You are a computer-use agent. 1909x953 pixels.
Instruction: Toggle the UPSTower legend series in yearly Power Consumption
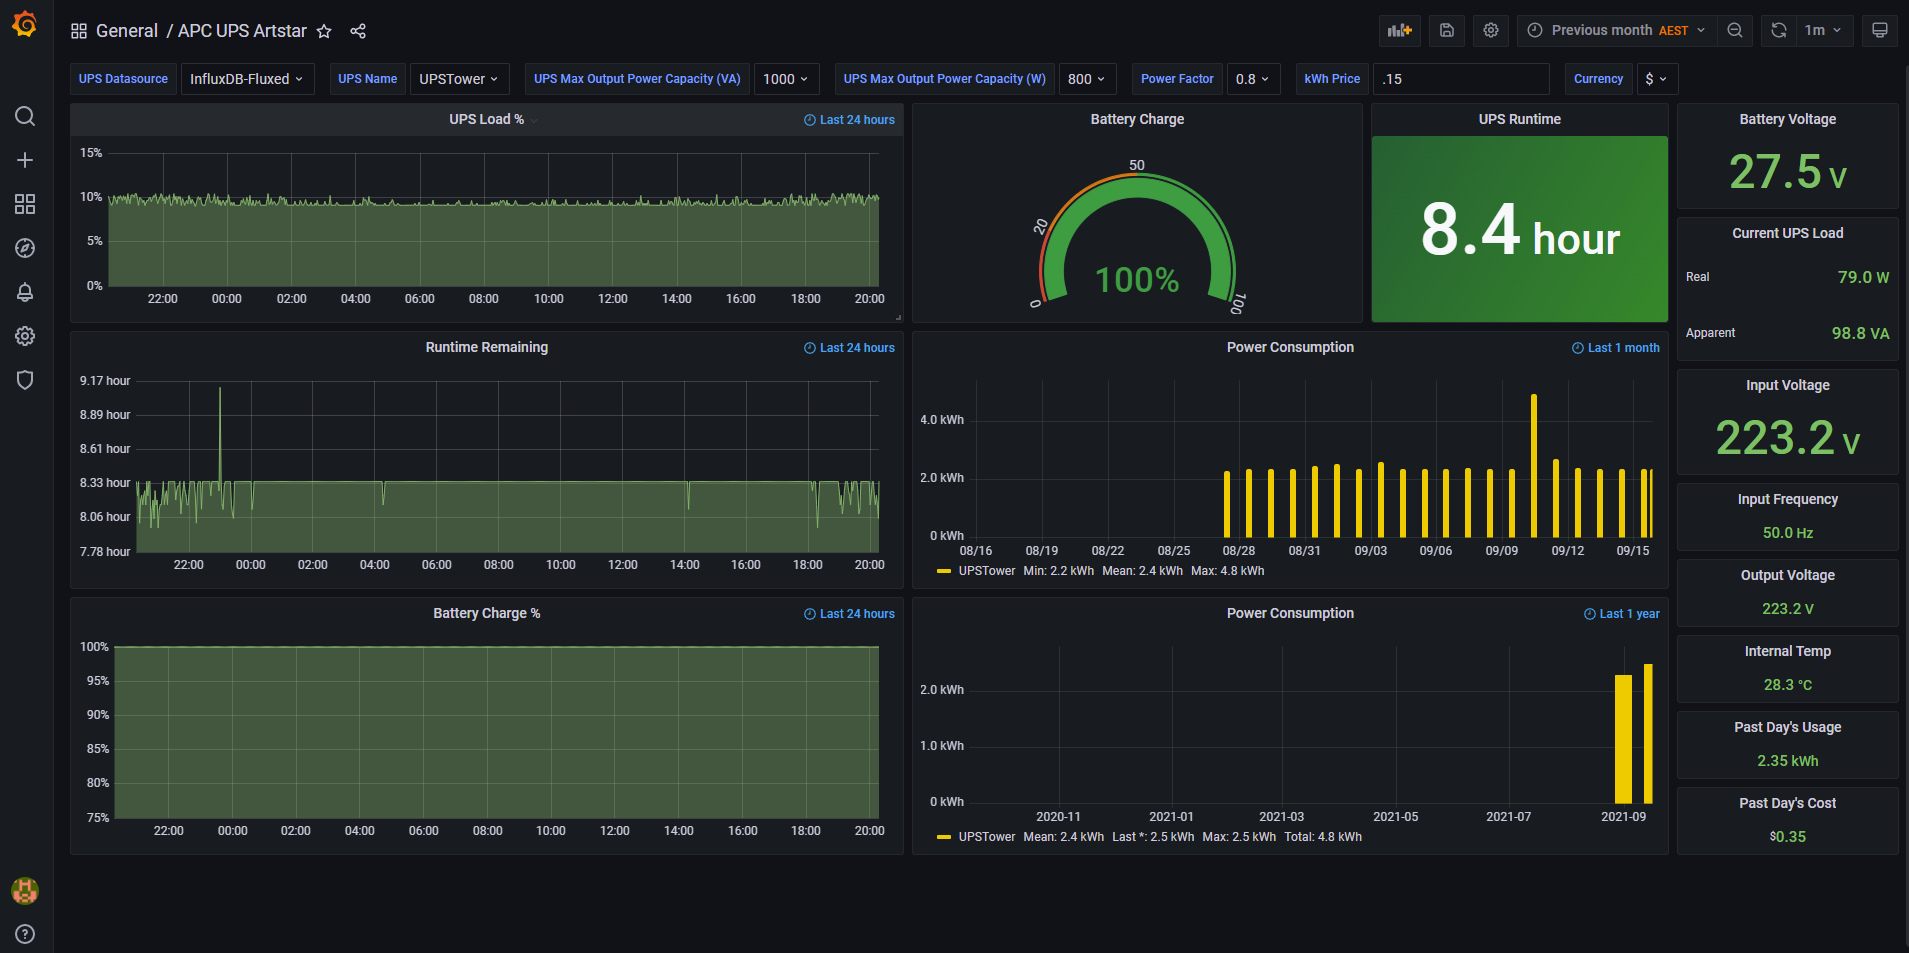986,837
